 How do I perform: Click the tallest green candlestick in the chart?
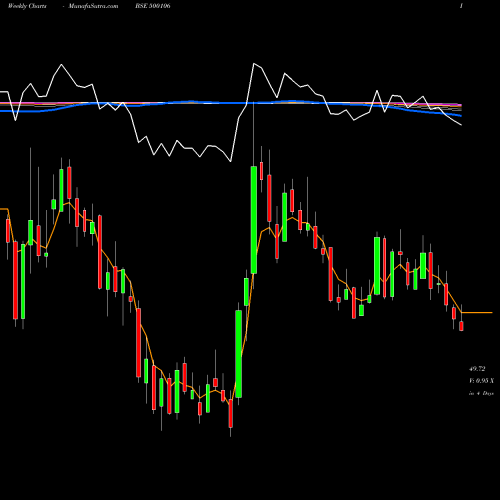[254, 220]
